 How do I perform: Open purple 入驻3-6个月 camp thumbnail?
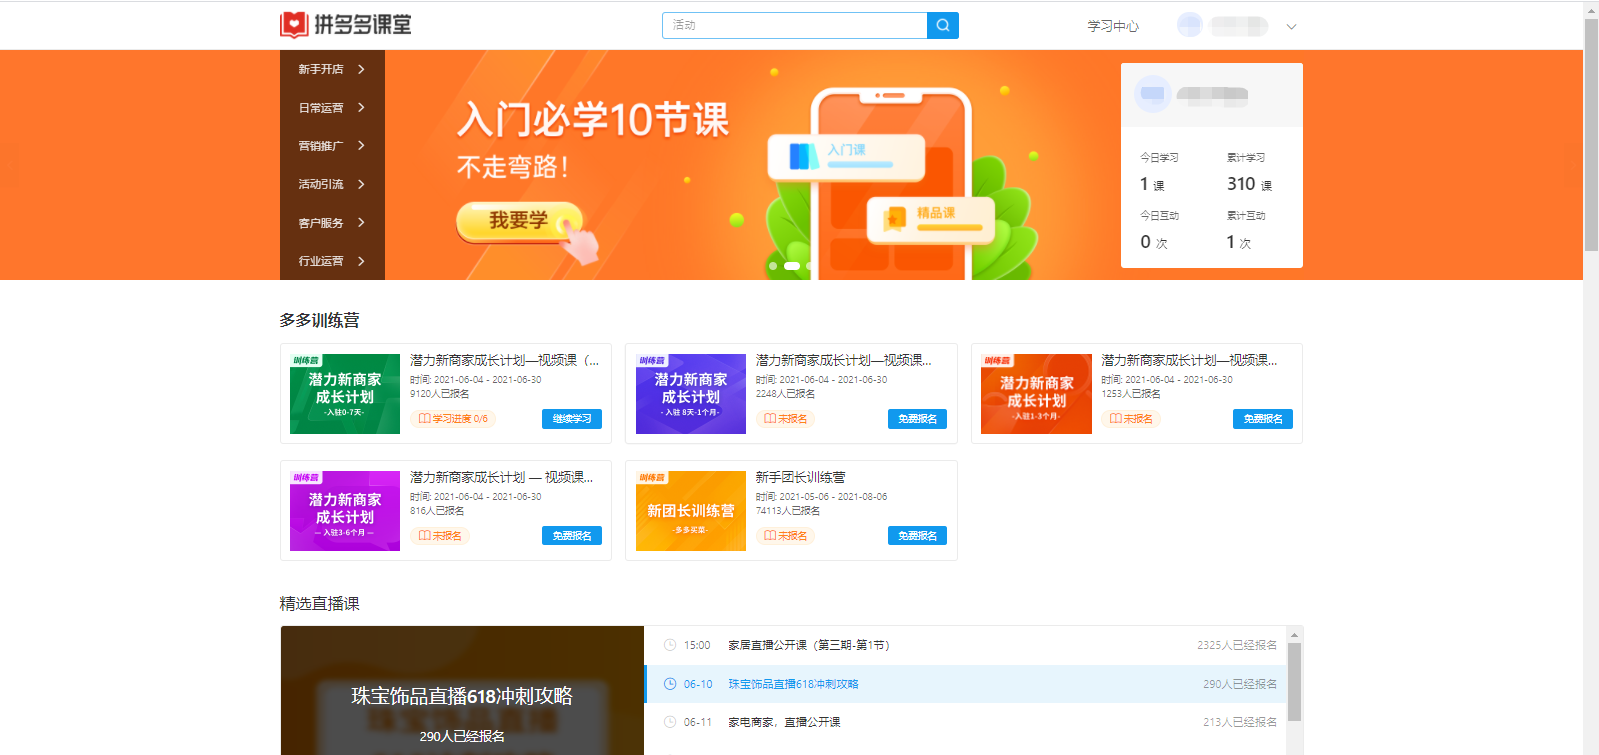345,511
